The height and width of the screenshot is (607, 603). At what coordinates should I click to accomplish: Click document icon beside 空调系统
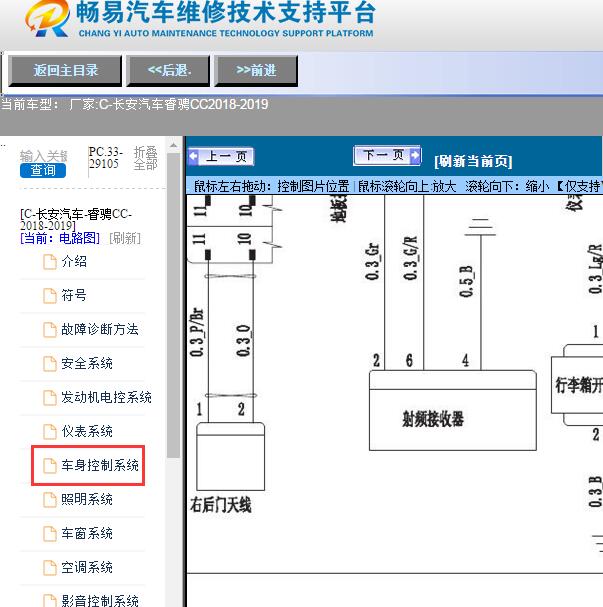(x=50, y=568)
